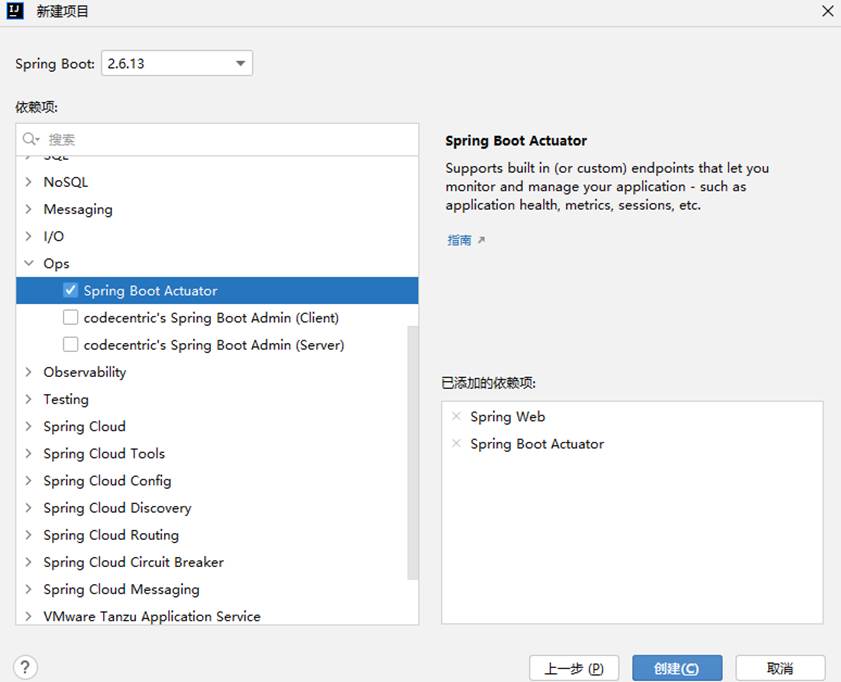Select the Spring Cloud Circuit Breaker label
The width and height of the screenshot is (841, 682).
(x=134, y=562)
